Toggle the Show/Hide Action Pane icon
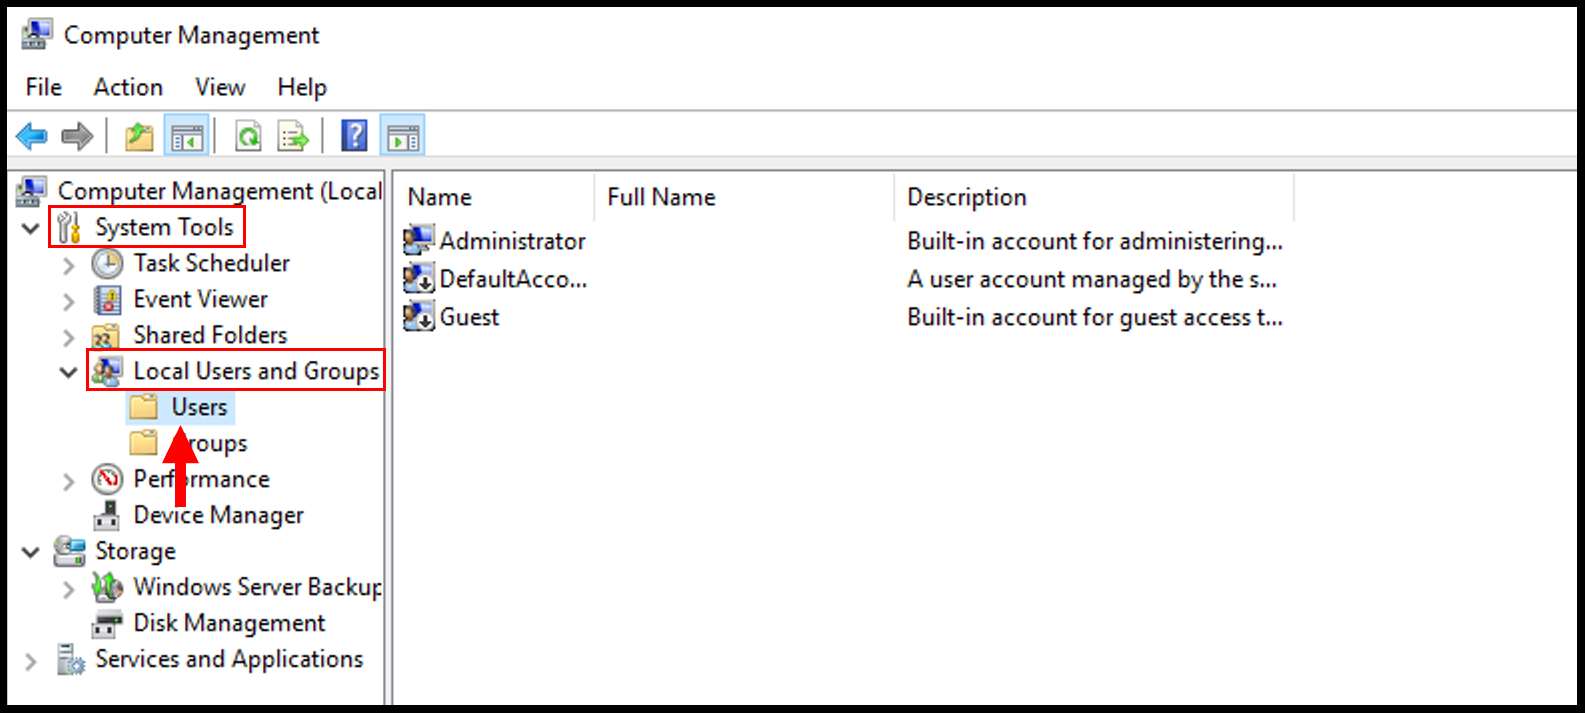Screen dimensions: 1585x713 coord(403,135)
